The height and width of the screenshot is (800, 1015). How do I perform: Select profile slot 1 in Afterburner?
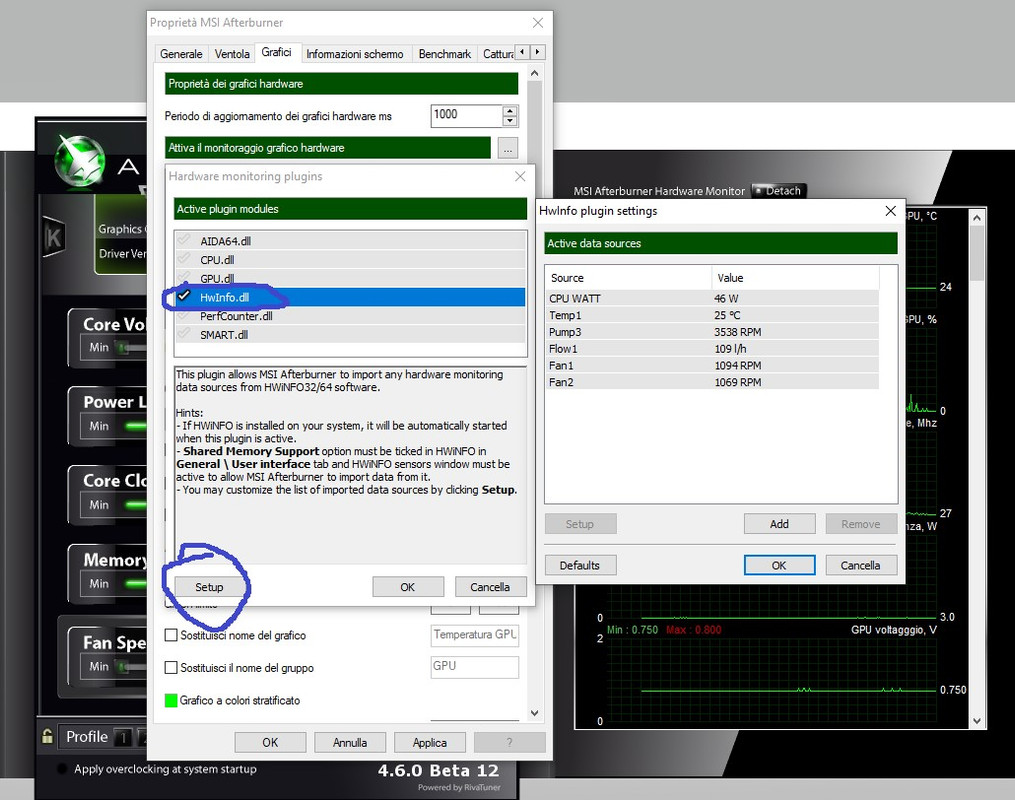pyautogui.click(x=122, y=737)
